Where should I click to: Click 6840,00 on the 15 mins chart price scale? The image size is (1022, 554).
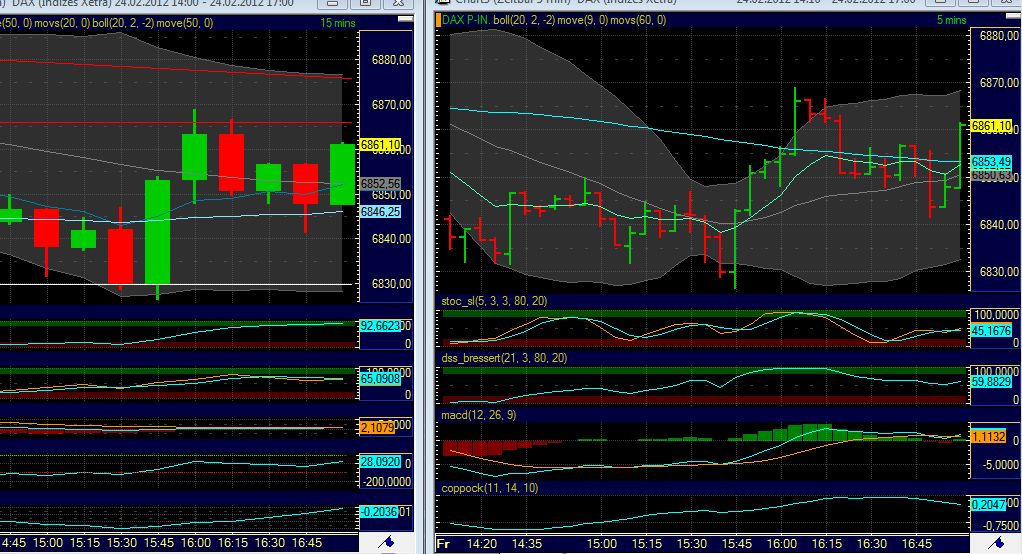tap(391, 239)
